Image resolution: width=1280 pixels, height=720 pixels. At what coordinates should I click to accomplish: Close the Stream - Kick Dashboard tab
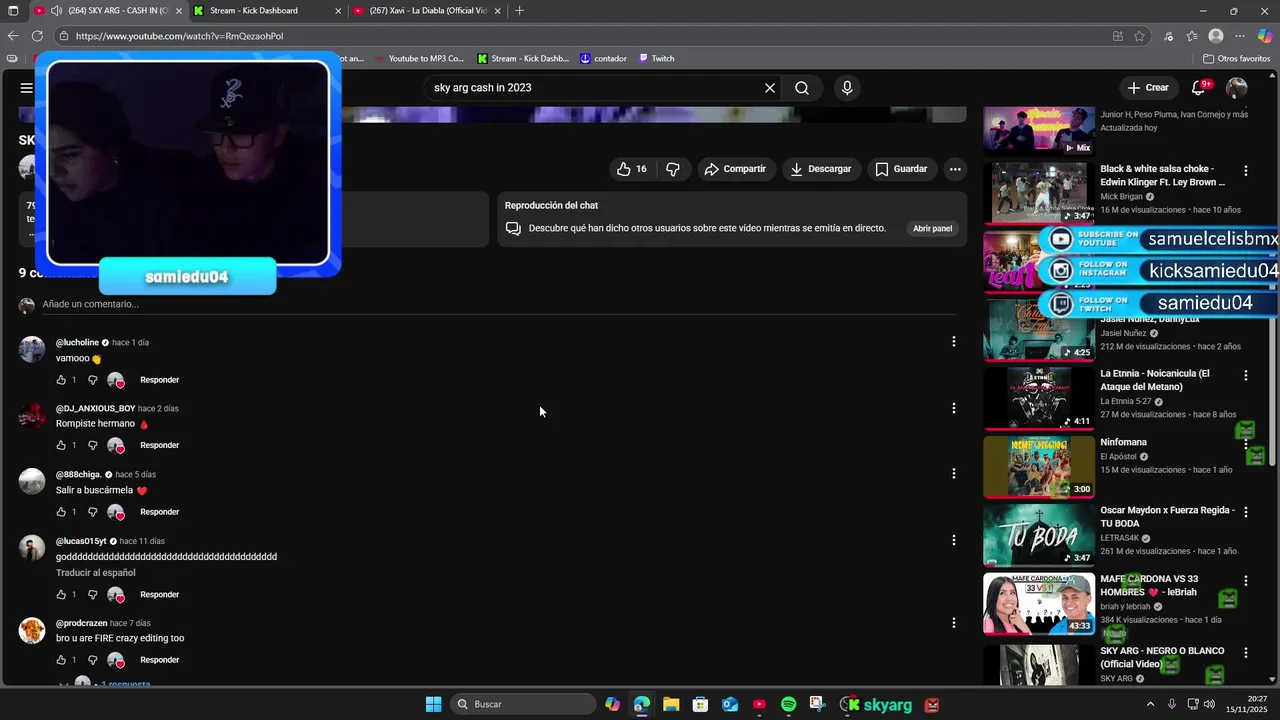338,11
